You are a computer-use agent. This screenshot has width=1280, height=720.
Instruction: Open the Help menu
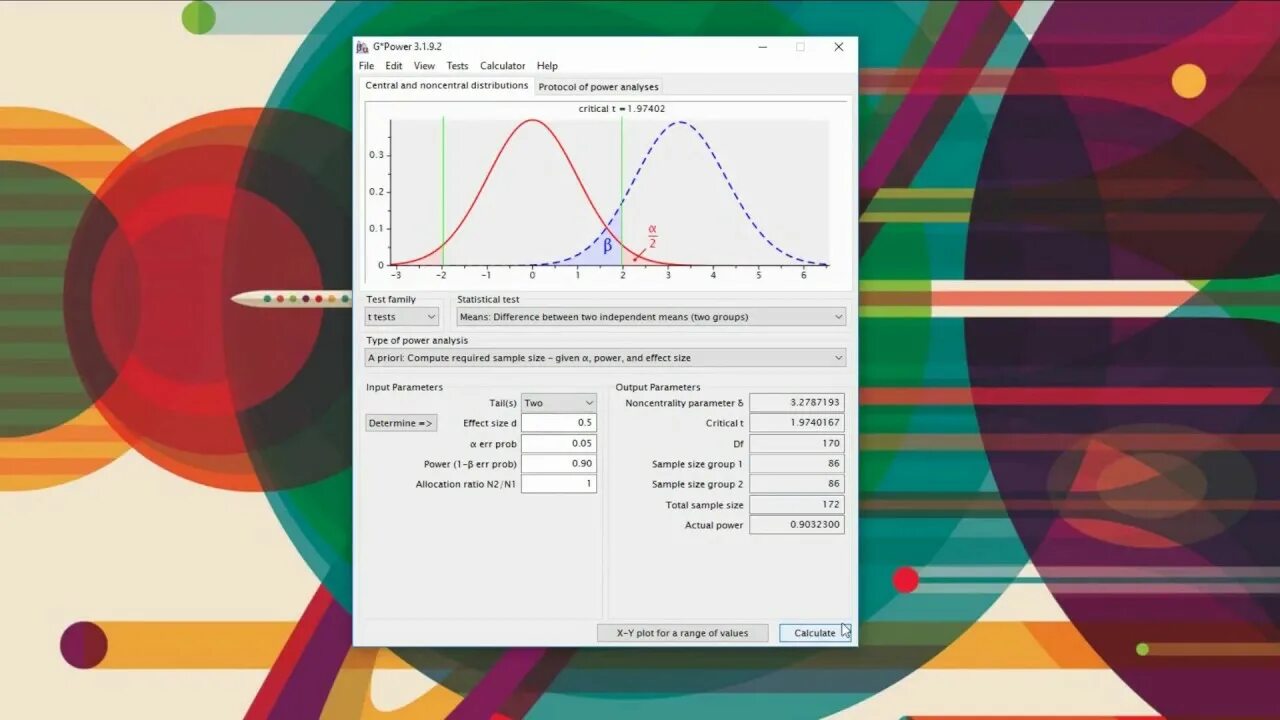point(547,66)
